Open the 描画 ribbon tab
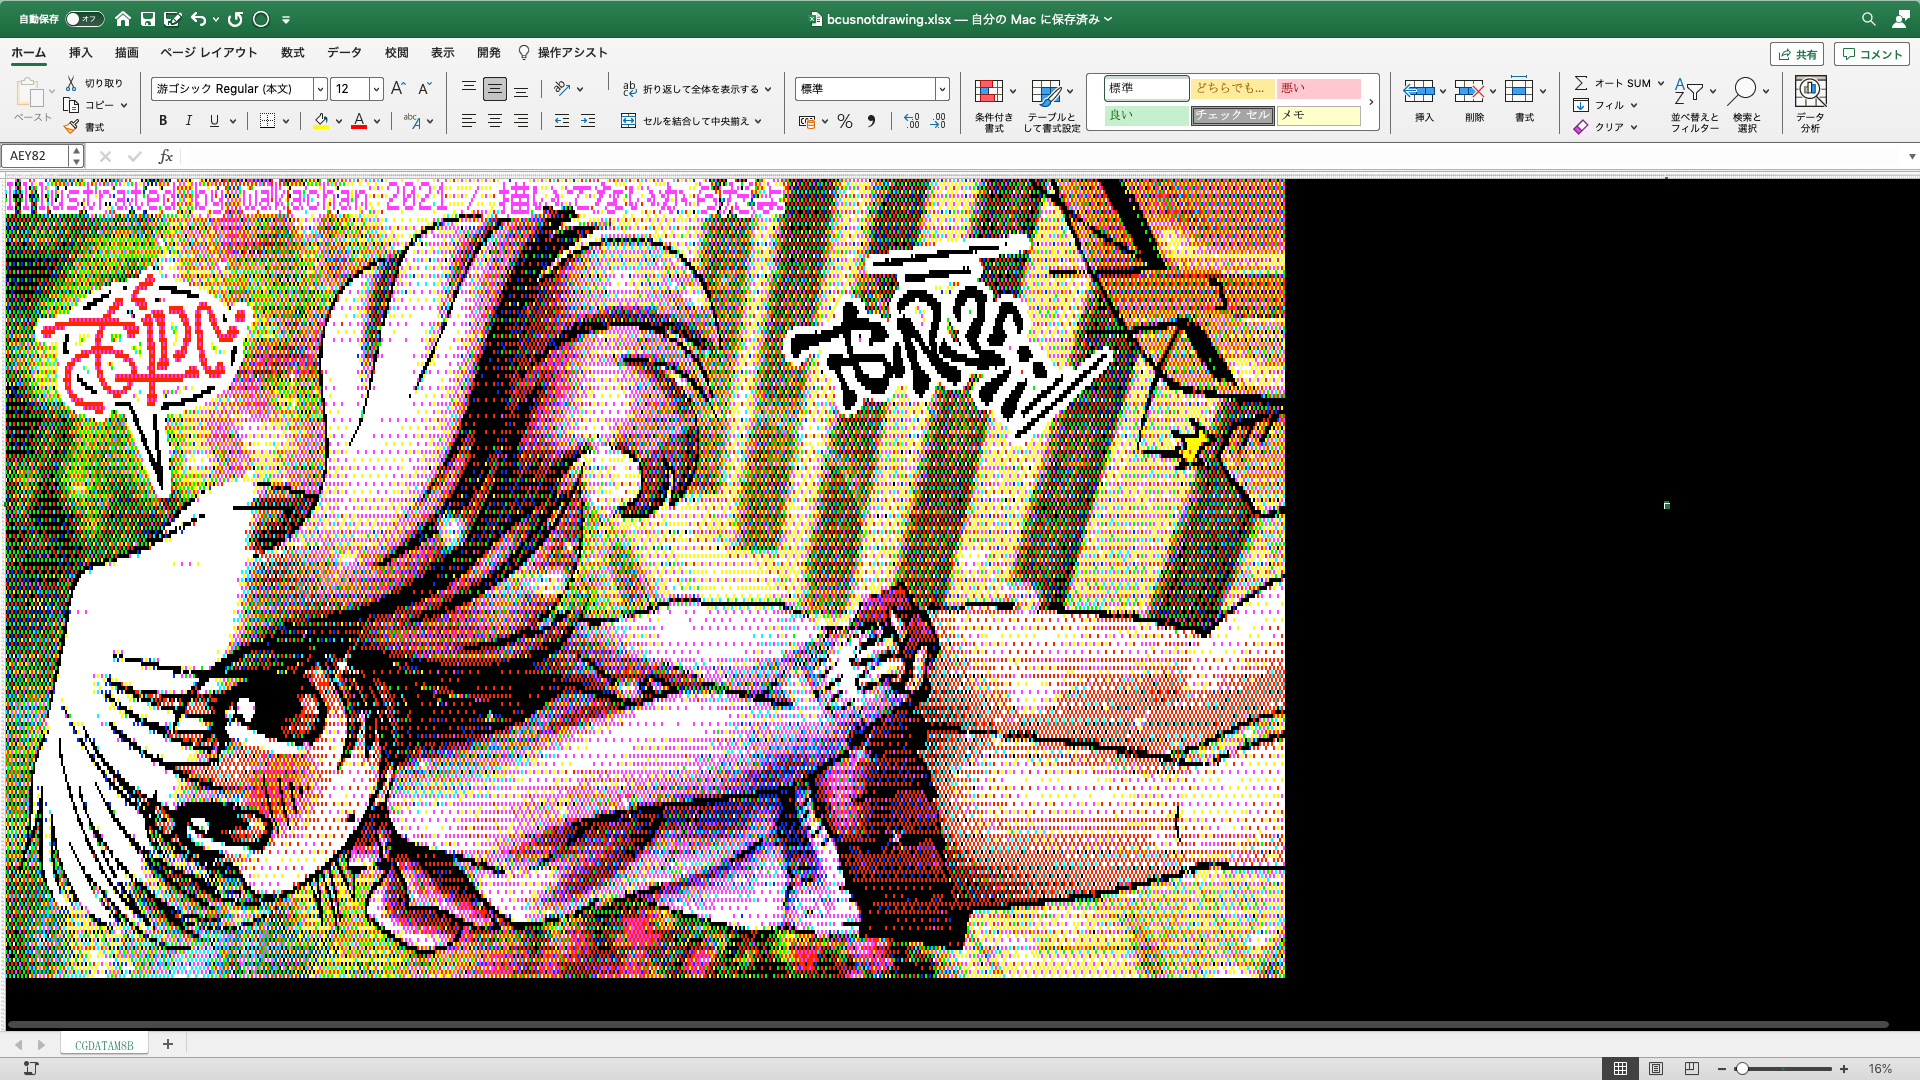The image size is (1920, 1080). pos(126,53)
